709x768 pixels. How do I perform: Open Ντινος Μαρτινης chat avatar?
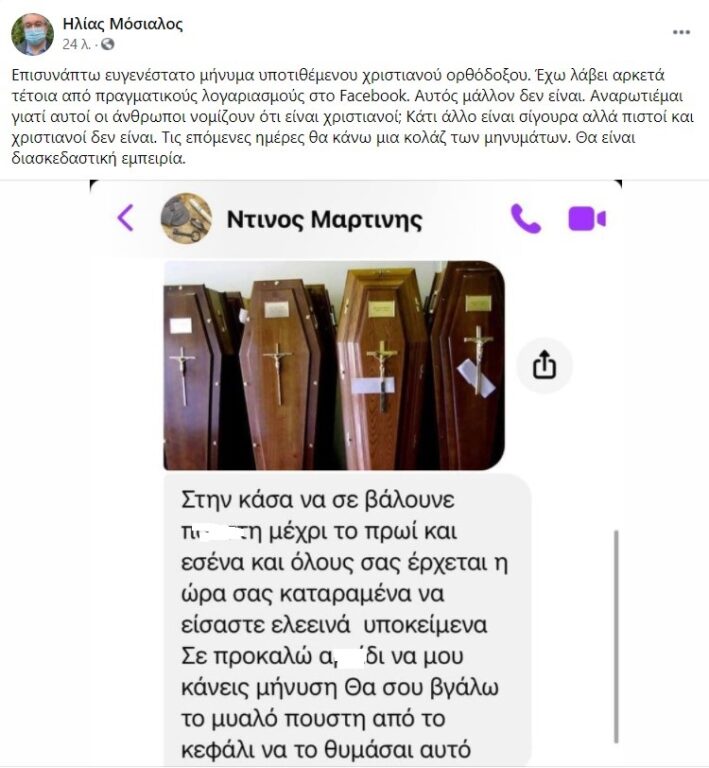[187, 218]
